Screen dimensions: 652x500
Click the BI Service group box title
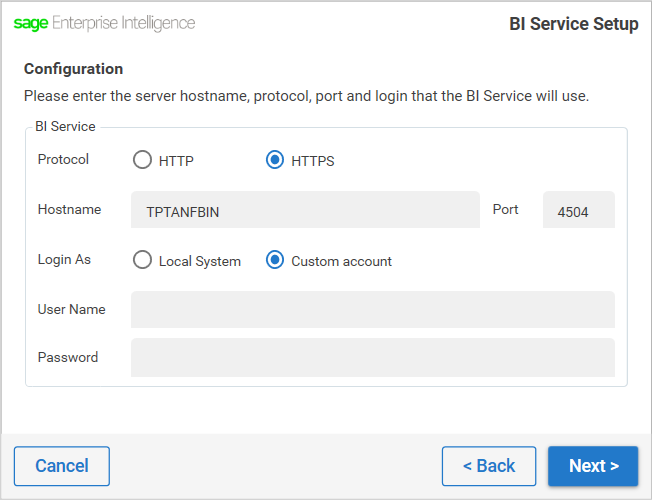click(x=65, y=126)
